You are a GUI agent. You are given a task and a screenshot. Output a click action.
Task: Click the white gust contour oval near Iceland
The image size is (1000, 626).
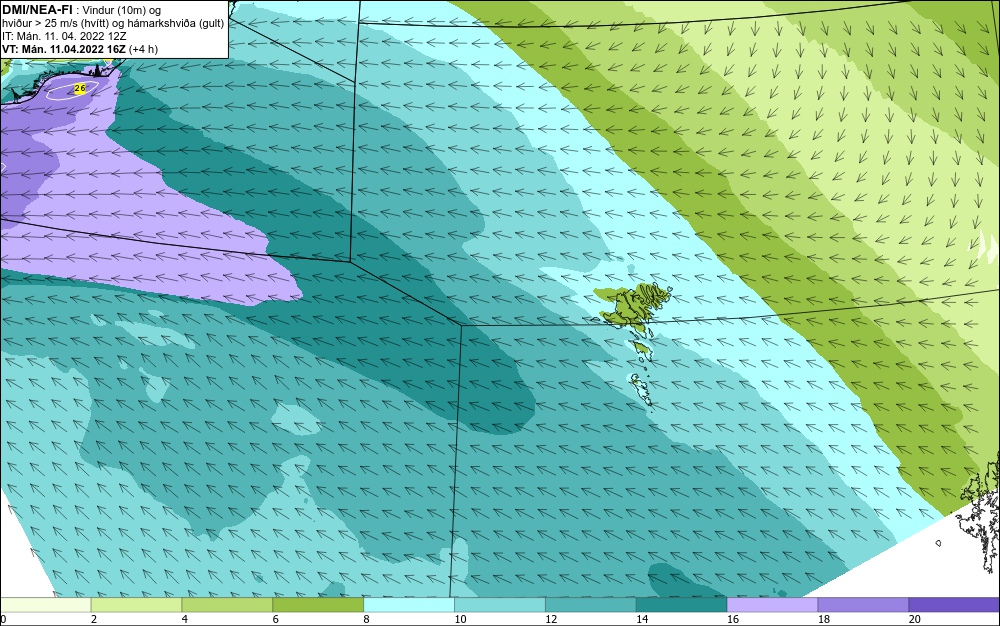[72, 90]
